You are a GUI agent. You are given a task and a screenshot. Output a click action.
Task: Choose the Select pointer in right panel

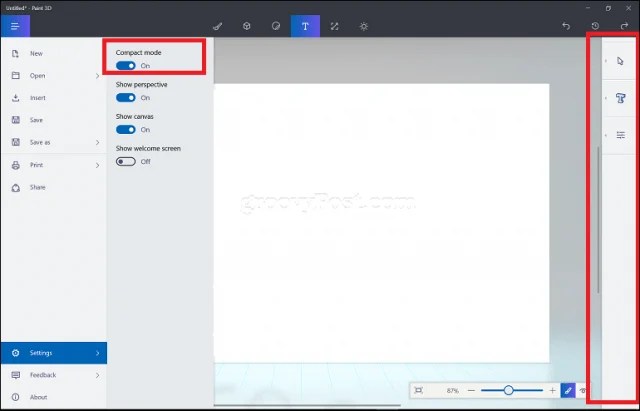tap(620, 61)
